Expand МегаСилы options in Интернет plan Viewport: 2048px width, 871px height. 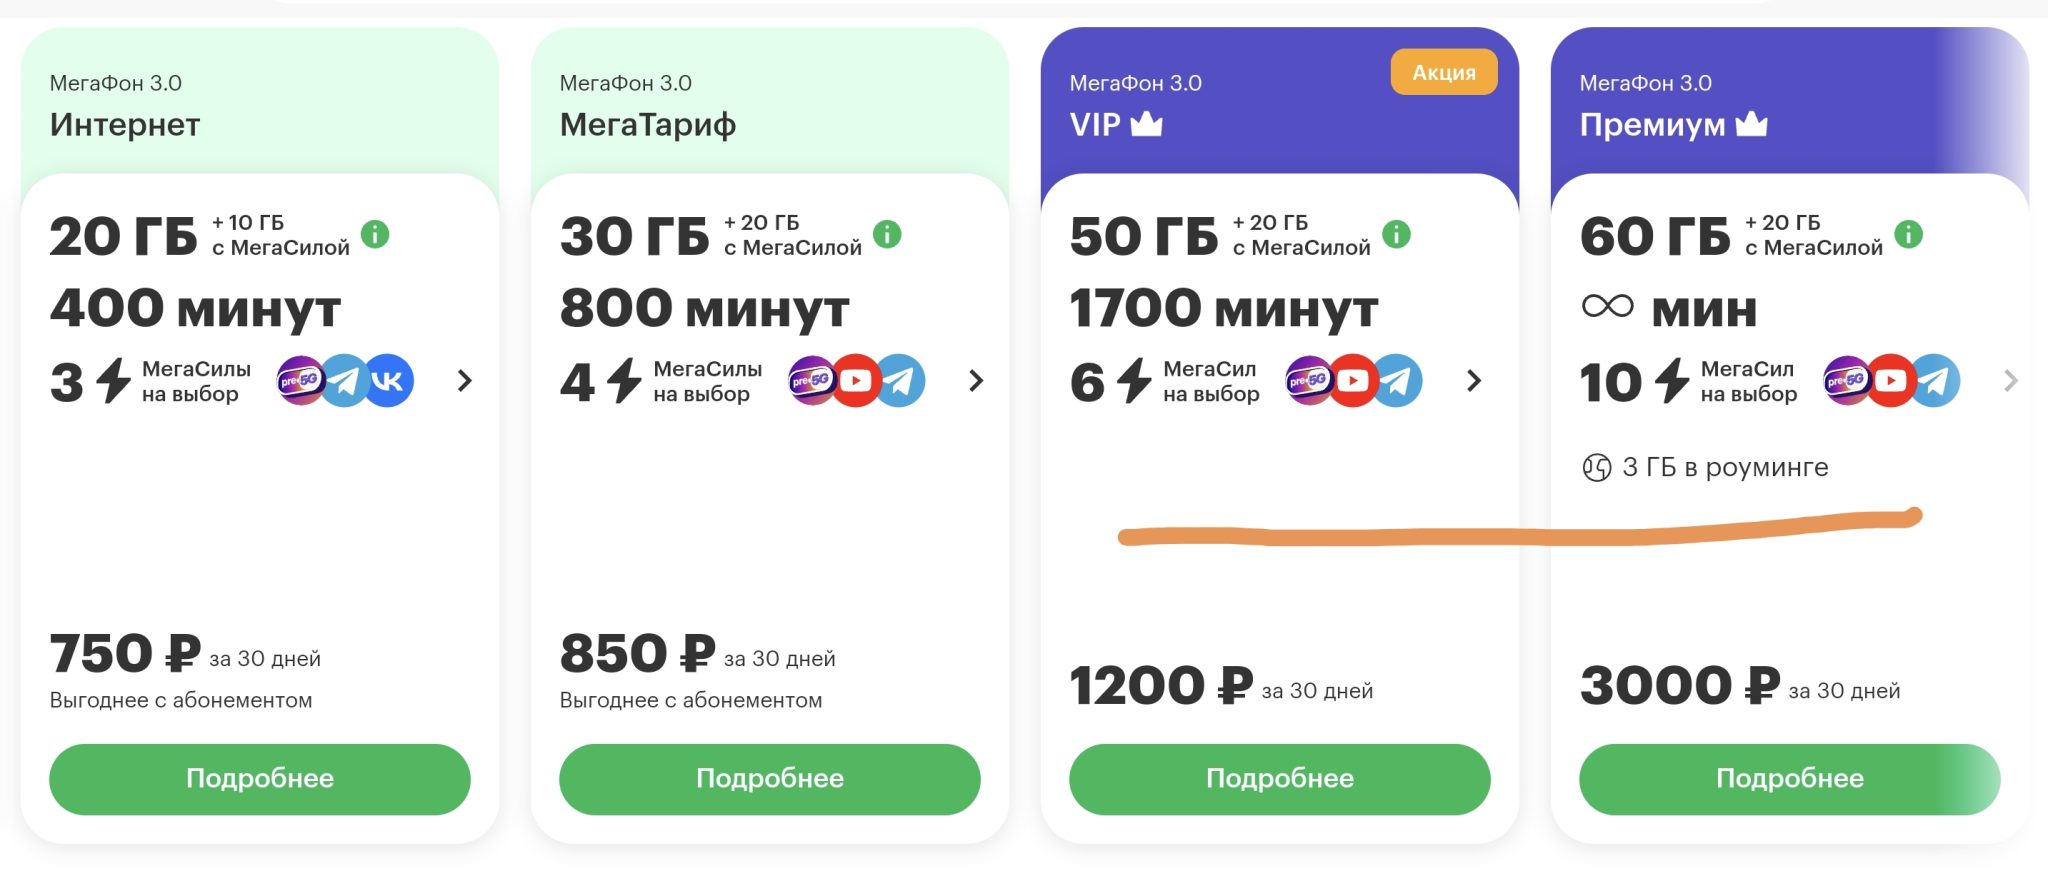point(464,381)
